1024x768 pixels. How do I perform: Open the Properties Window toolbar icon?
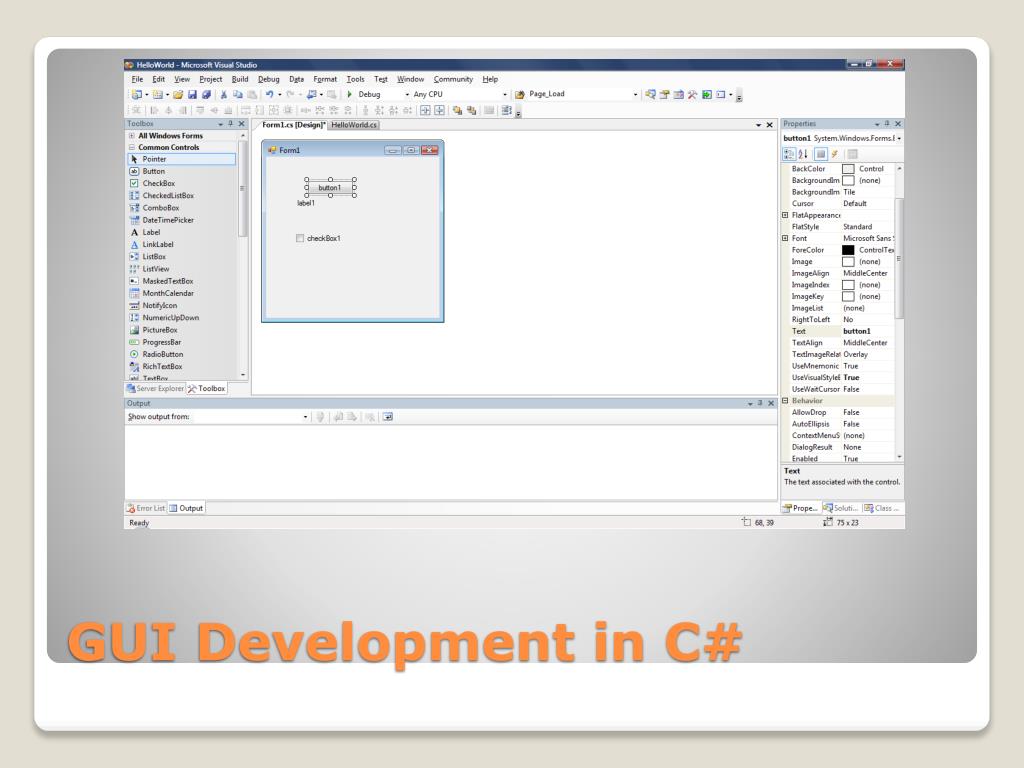point(665,95)
